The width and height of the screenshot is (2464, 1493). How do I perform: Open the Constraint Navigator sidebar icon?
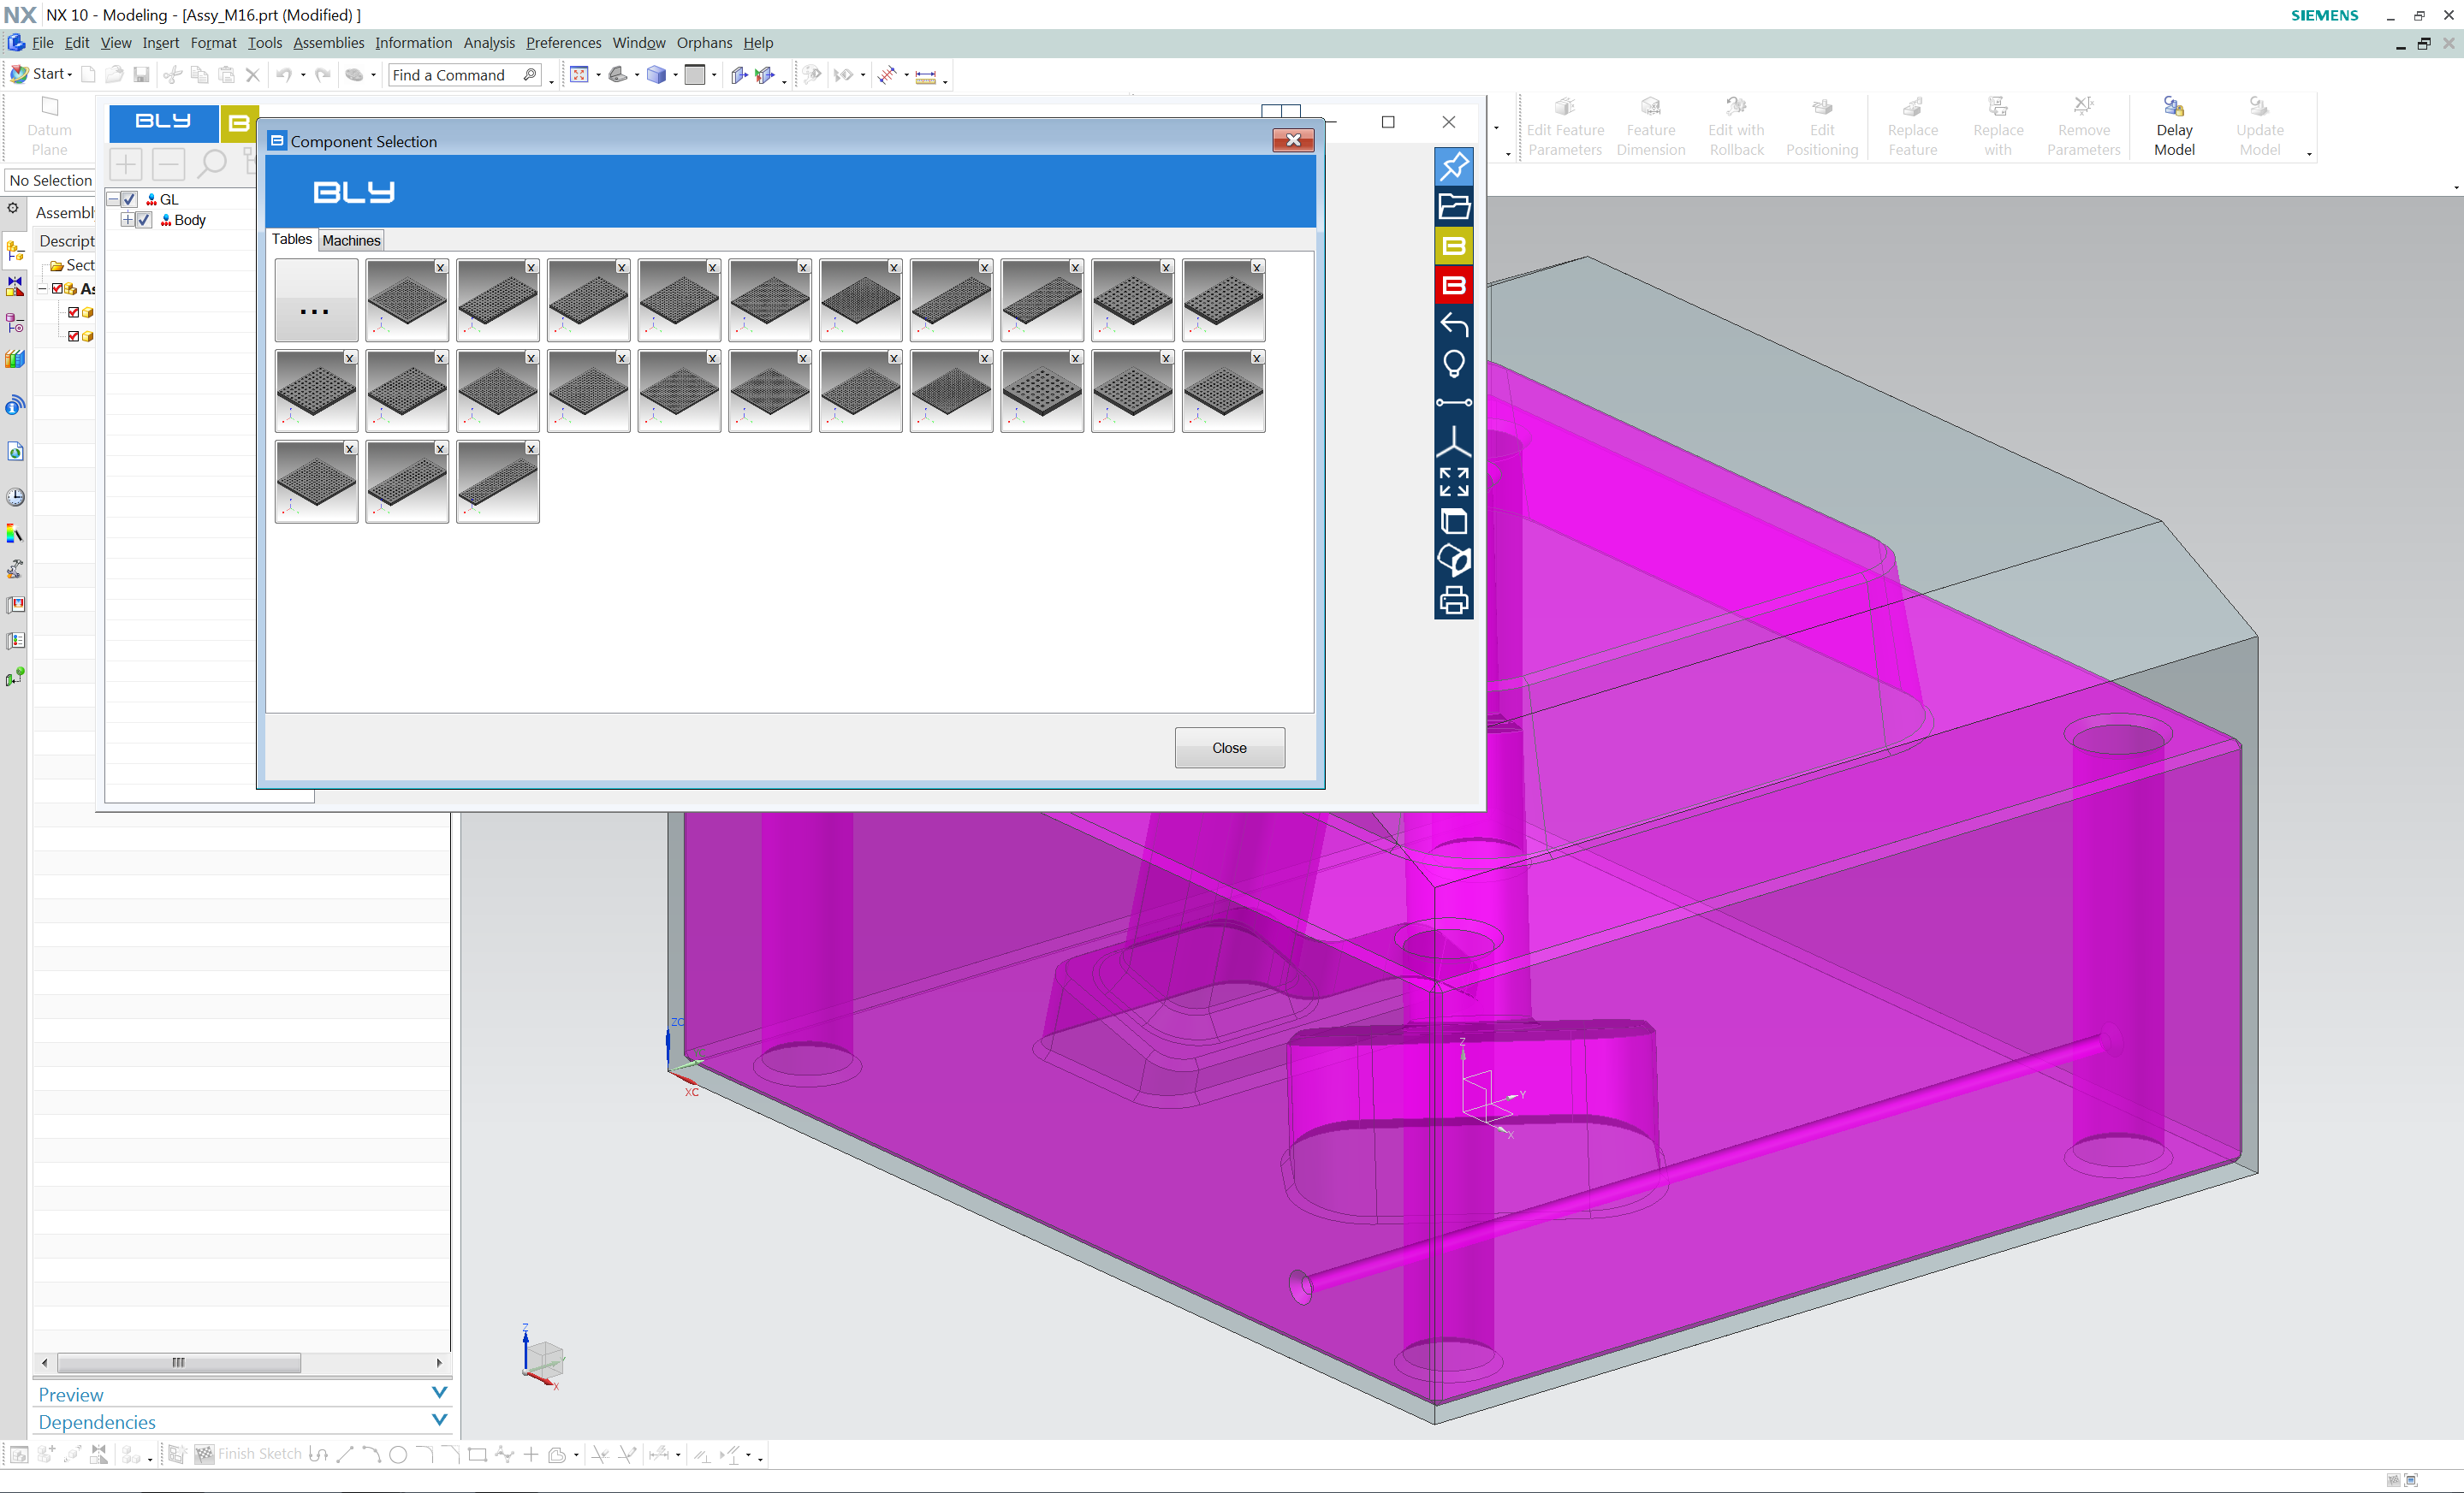tap(15, 286)
